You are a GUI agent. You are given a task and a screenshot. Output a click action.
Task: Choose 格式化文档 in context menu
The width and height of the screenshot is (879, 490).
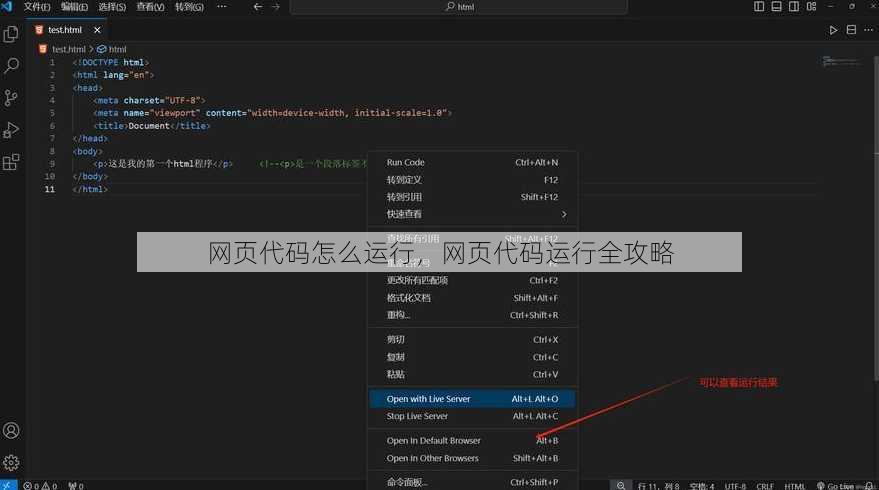[472, 298]
